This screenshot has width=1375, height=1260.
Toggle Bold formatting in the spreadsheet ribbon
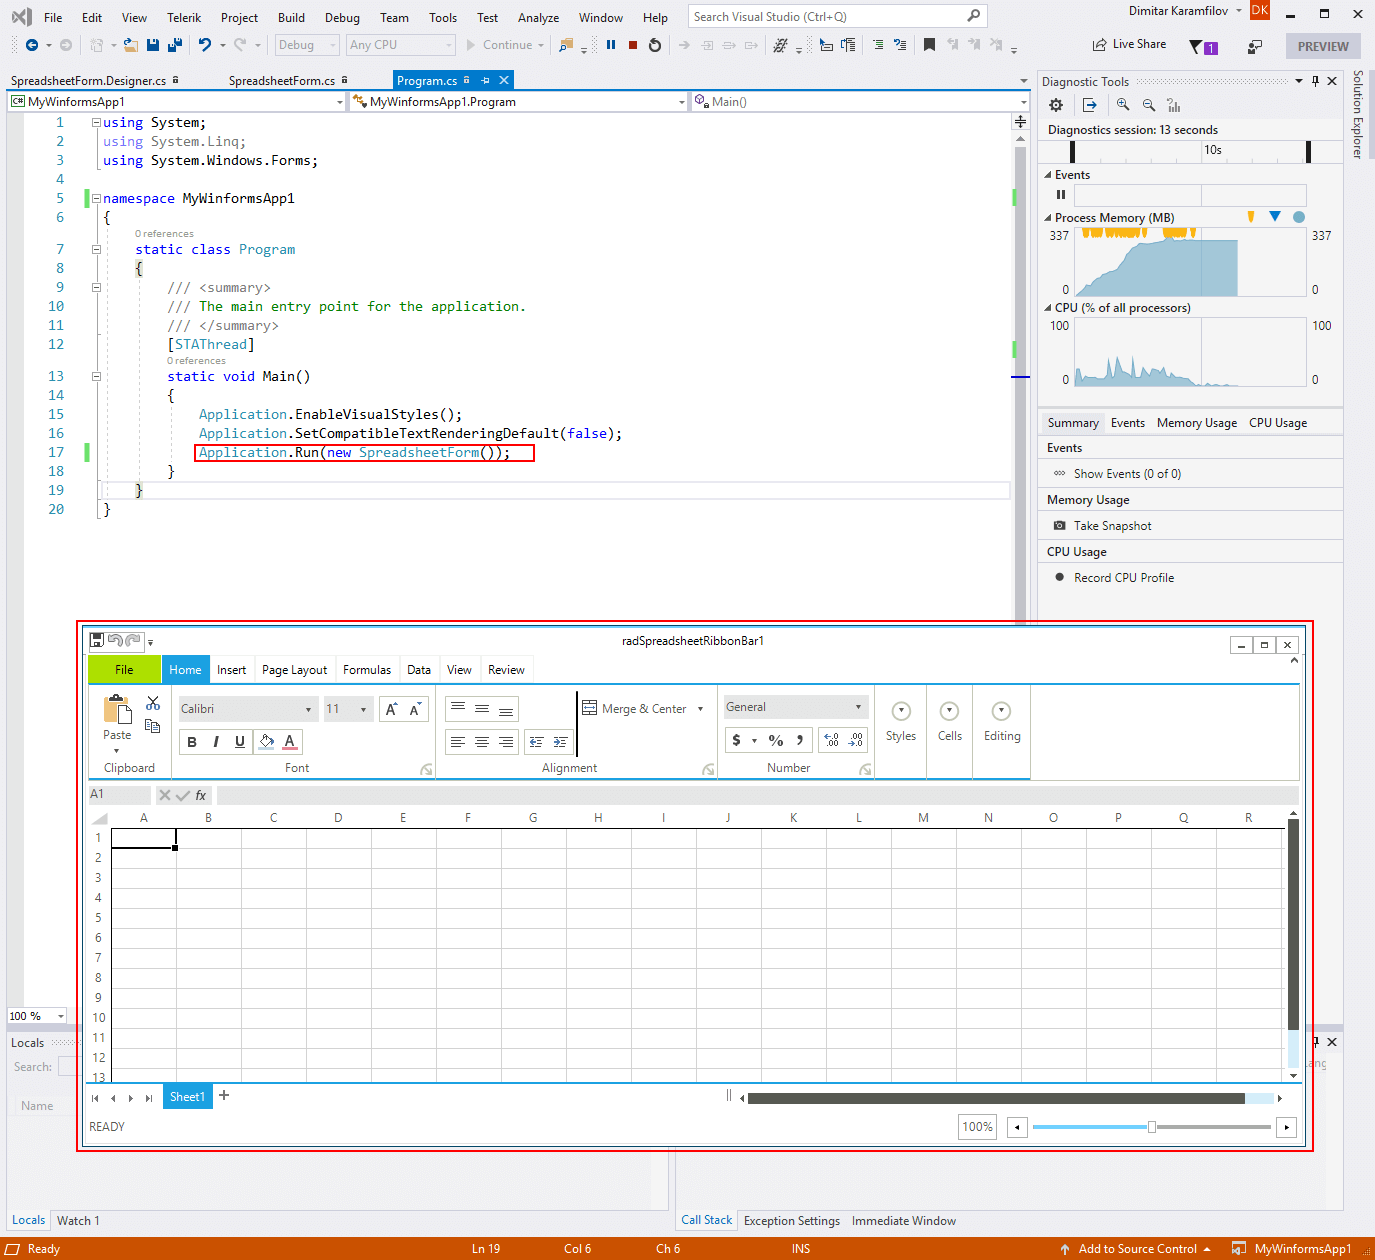pyautogui.click(x=192, y=741)
